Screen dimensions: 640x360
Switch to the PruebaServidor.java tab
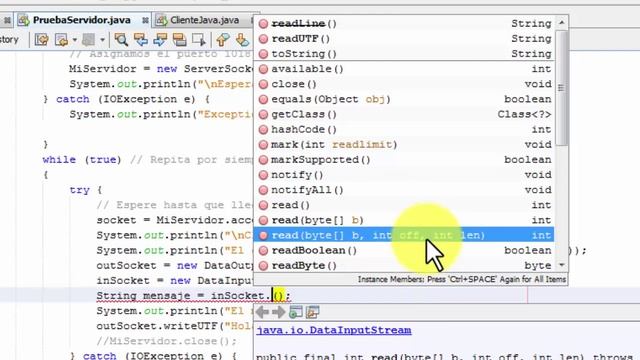pyautogui.click(x=82, y=20)
